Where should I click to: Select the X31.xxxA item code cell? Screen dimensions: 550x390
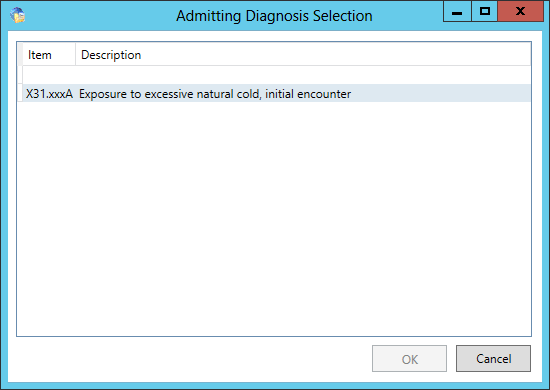pos(49,94)
